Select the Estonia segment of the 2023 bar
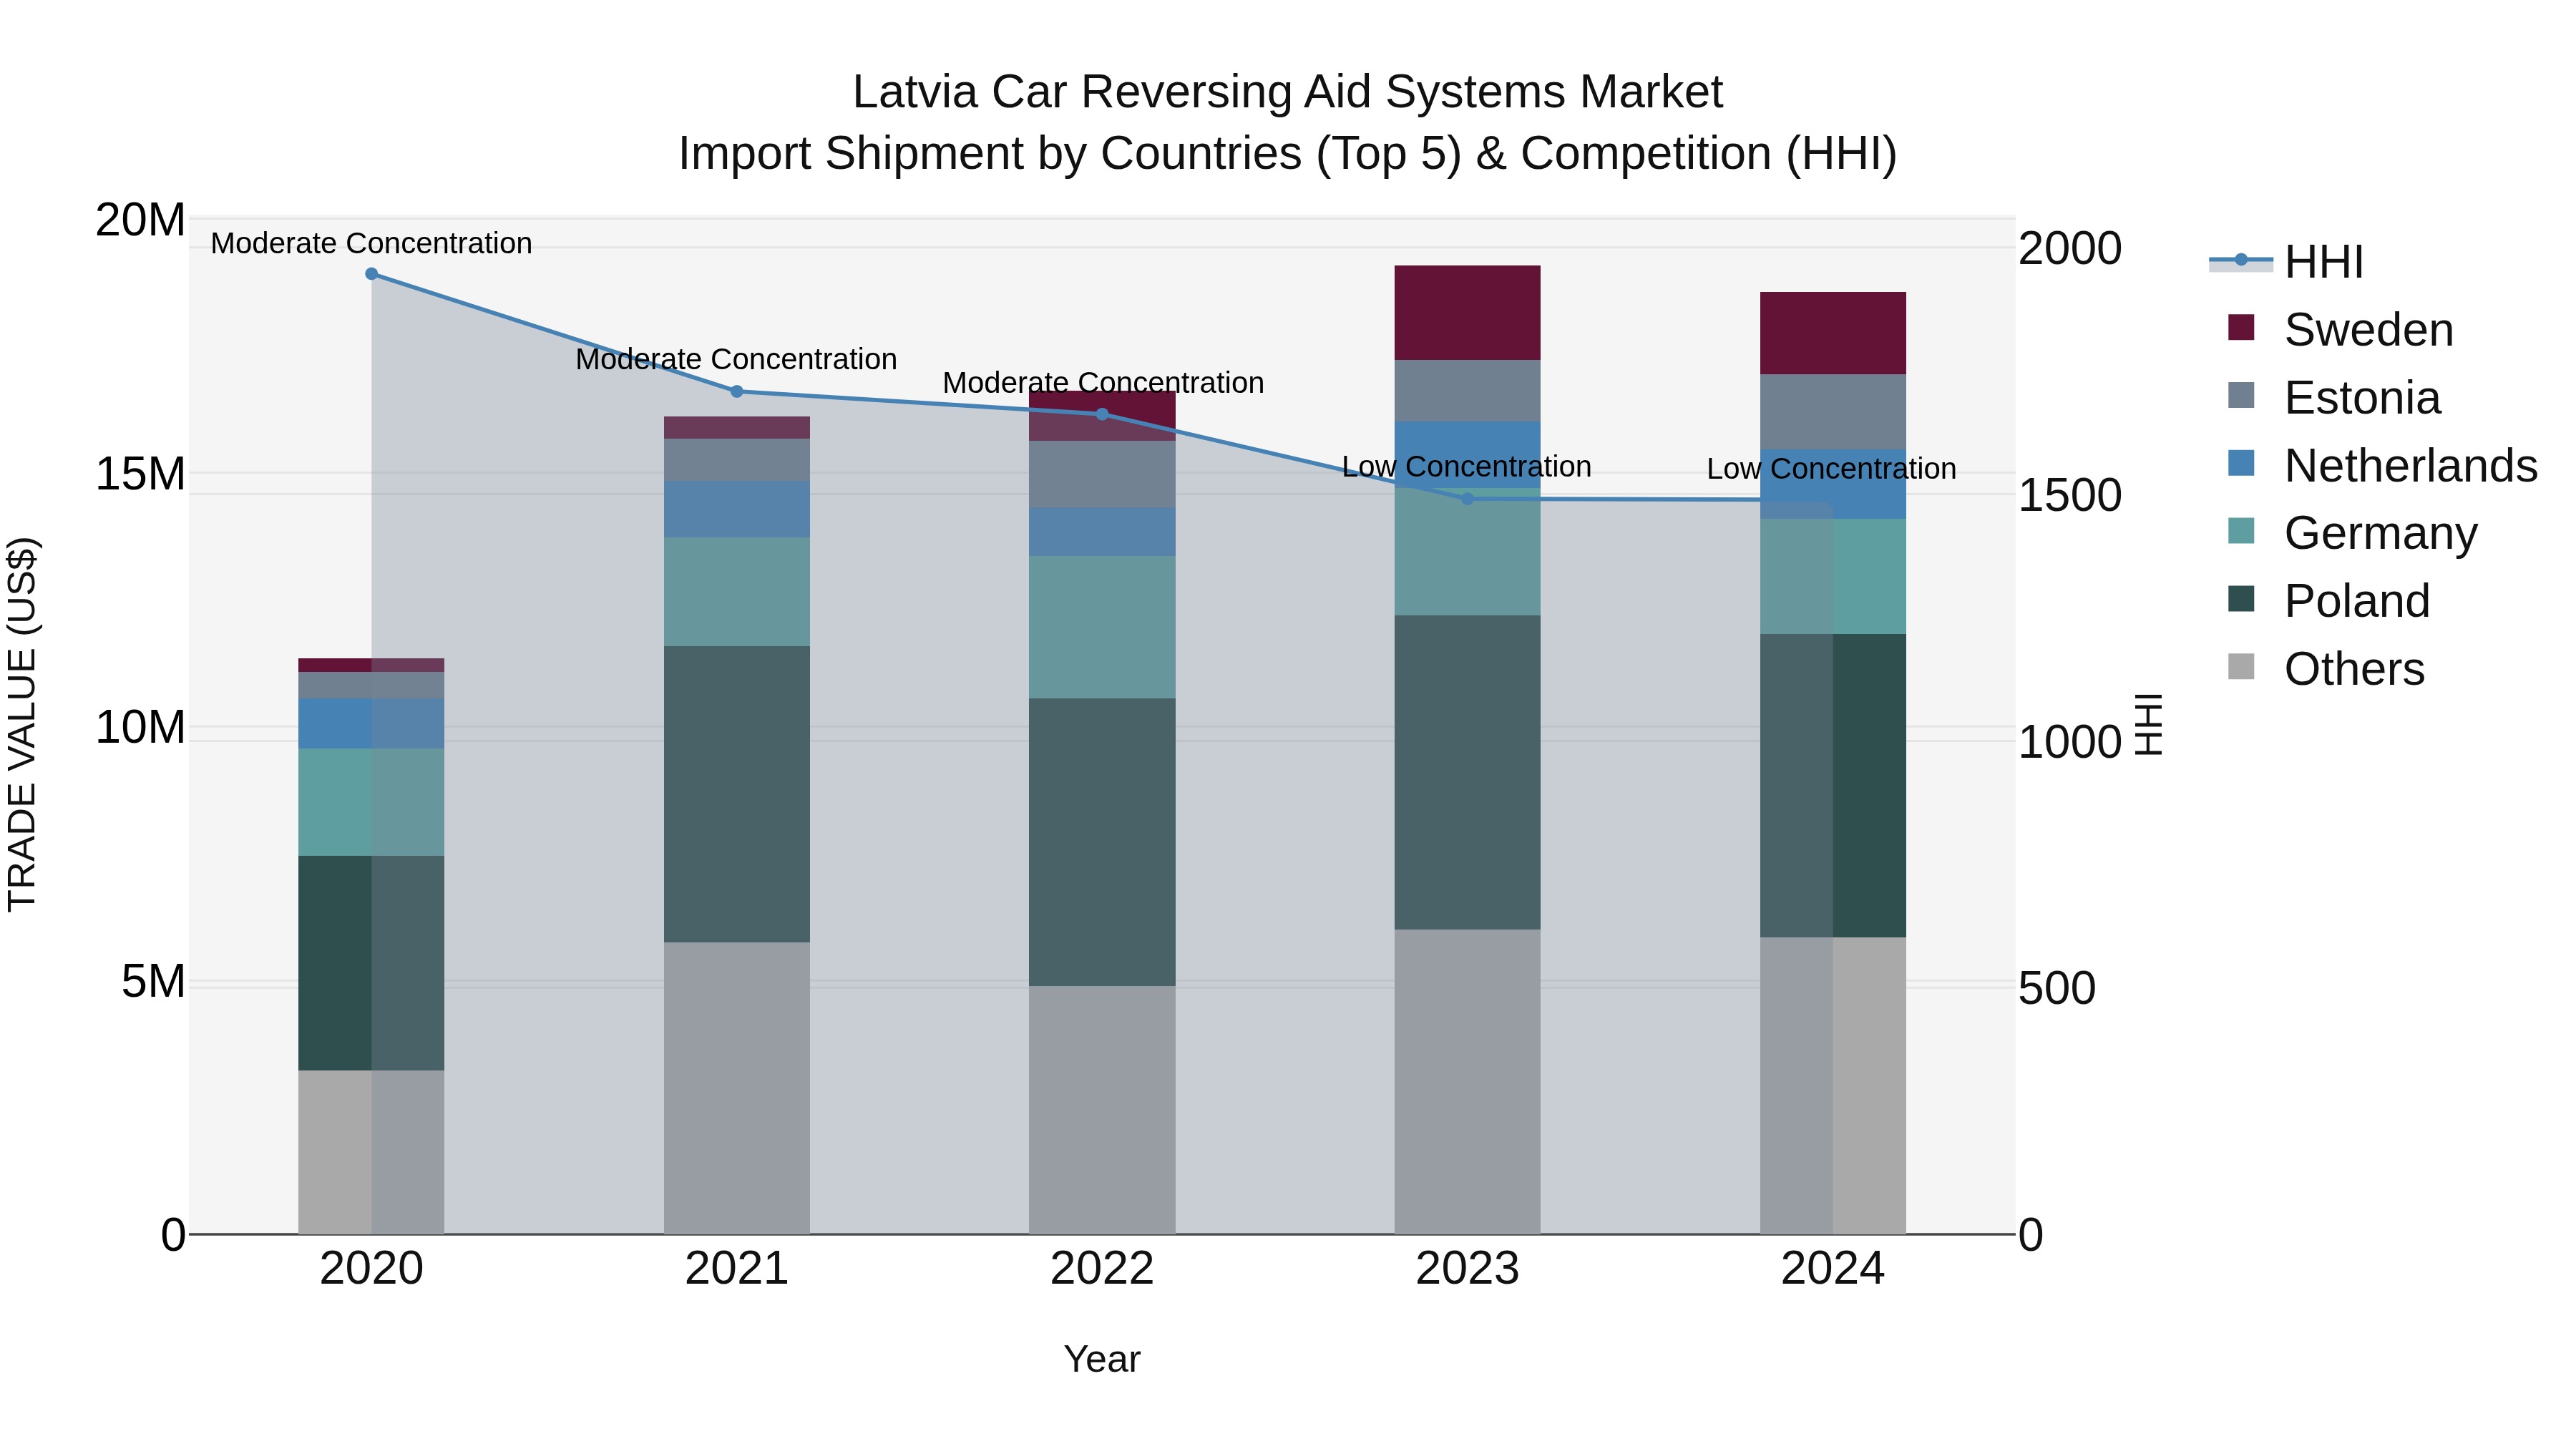Screen dimensions: 2576x1449 point(1467,391)
